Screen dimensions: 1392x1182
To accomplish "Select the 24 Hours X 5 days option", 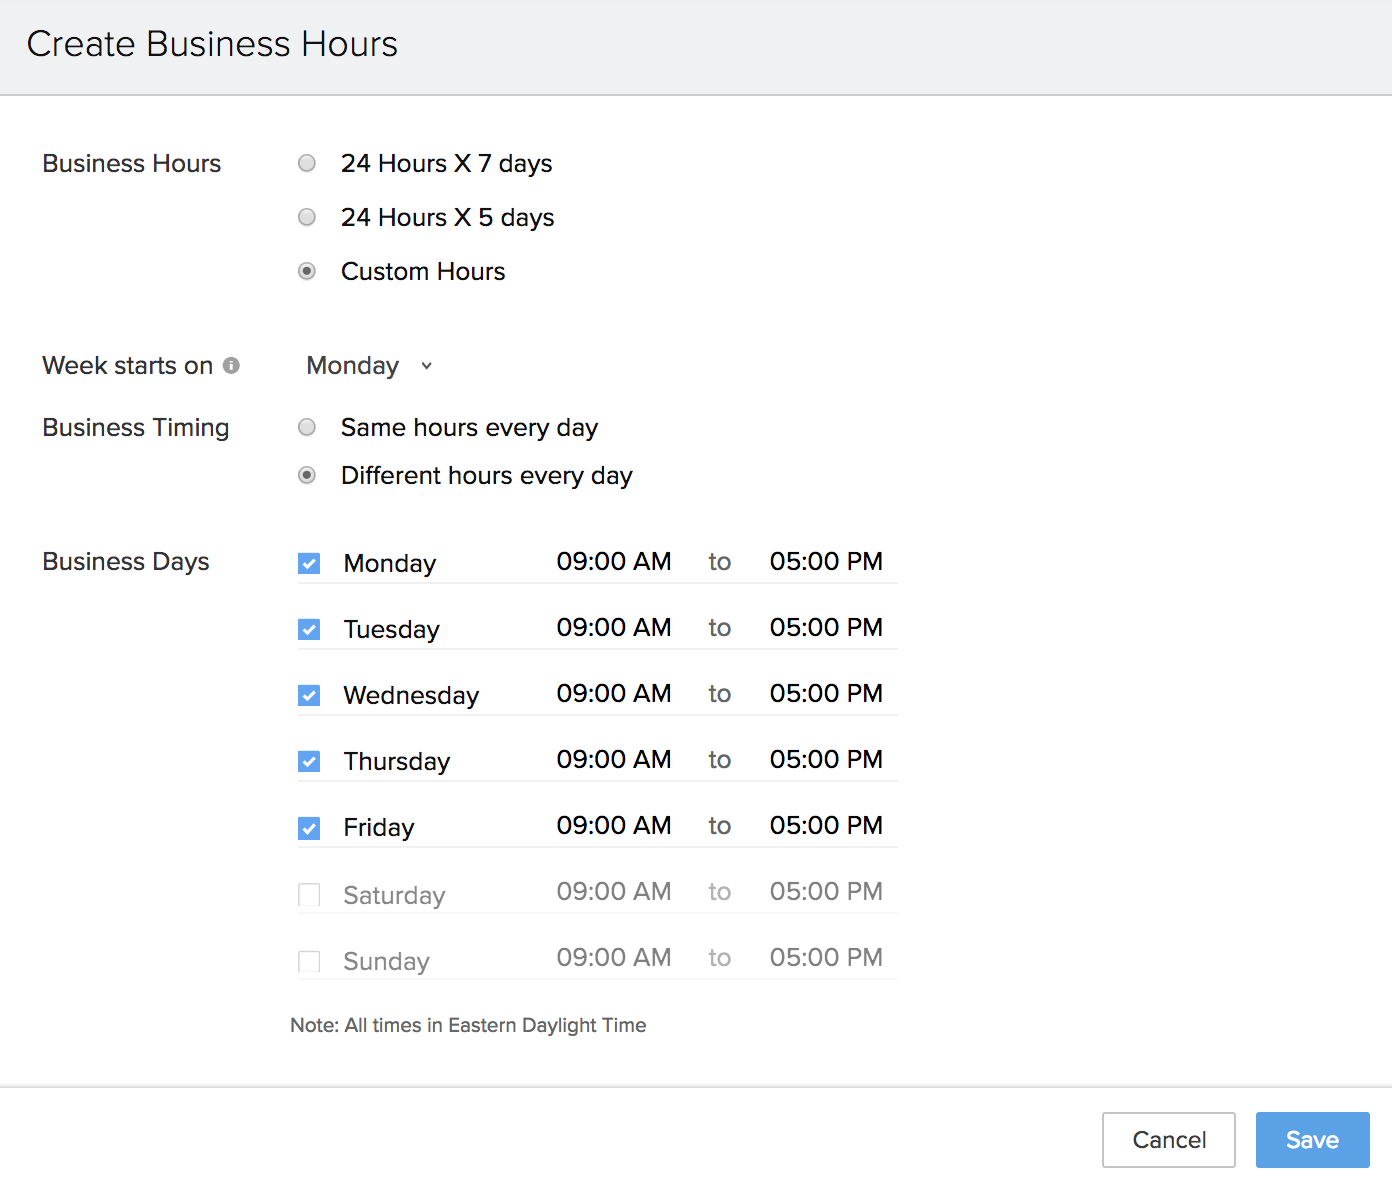I will click(307, 217).
